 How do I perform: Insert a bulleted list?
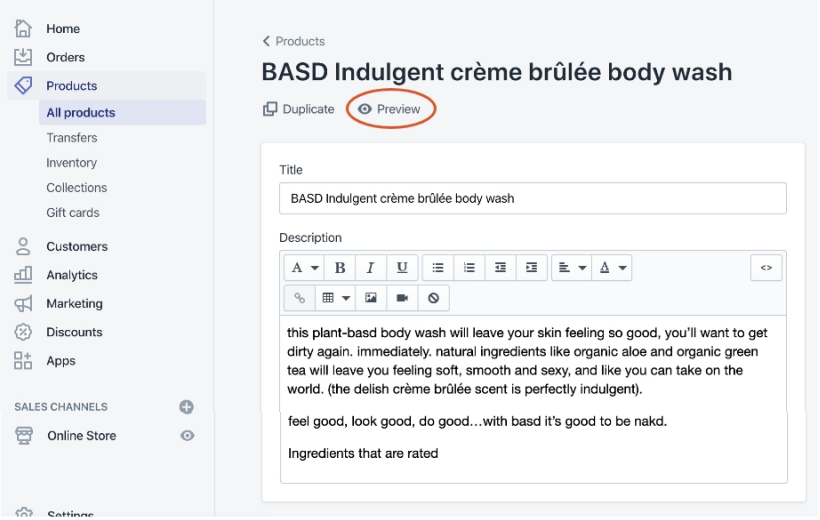click(x=438, y=268)
